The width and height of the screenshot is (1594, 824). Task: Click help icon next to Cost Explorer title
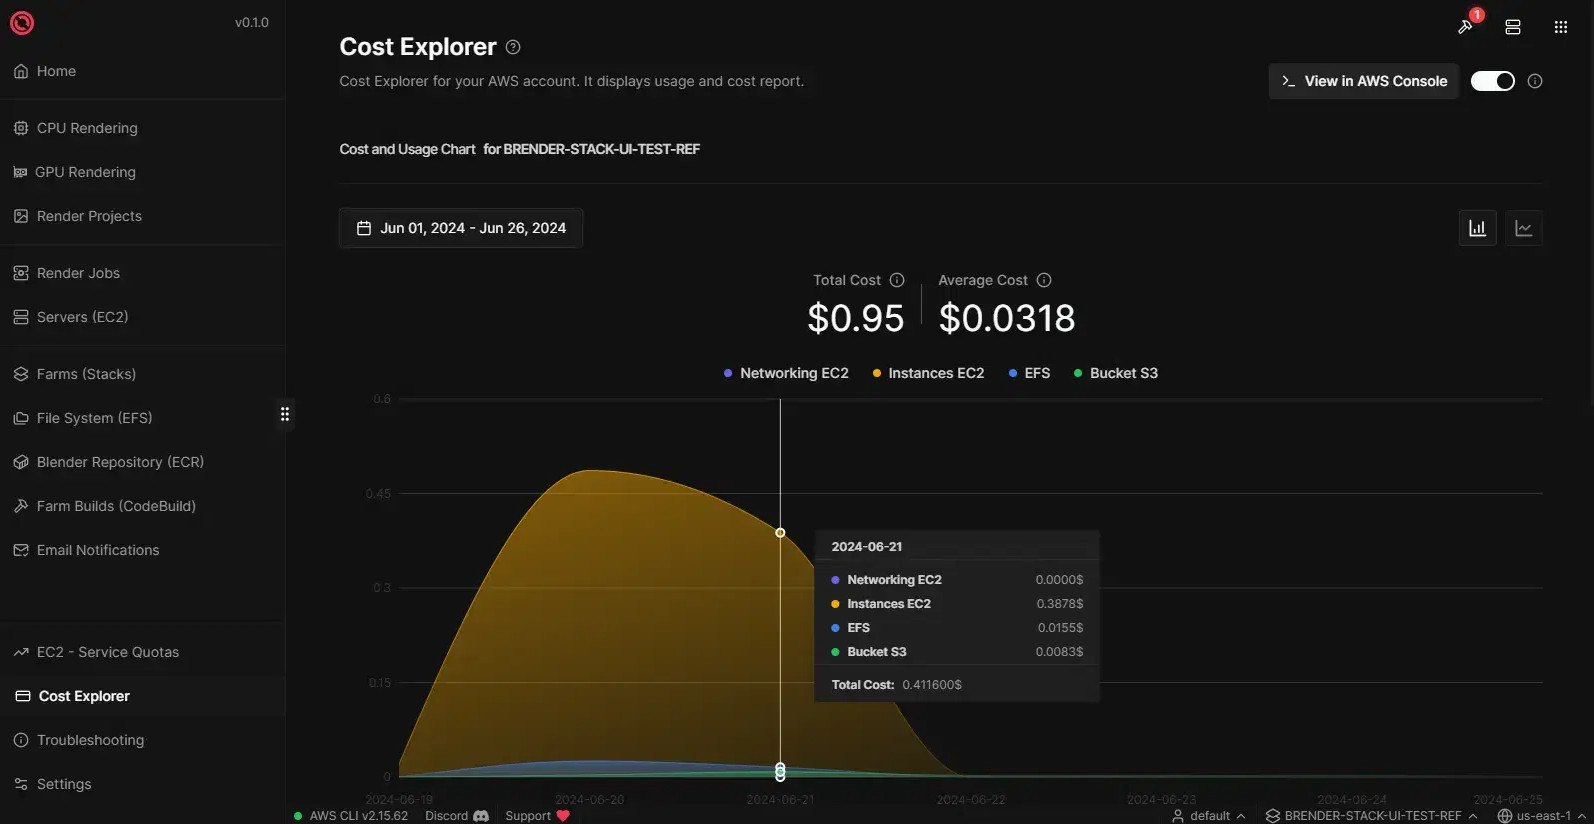[x=513, y=47]
